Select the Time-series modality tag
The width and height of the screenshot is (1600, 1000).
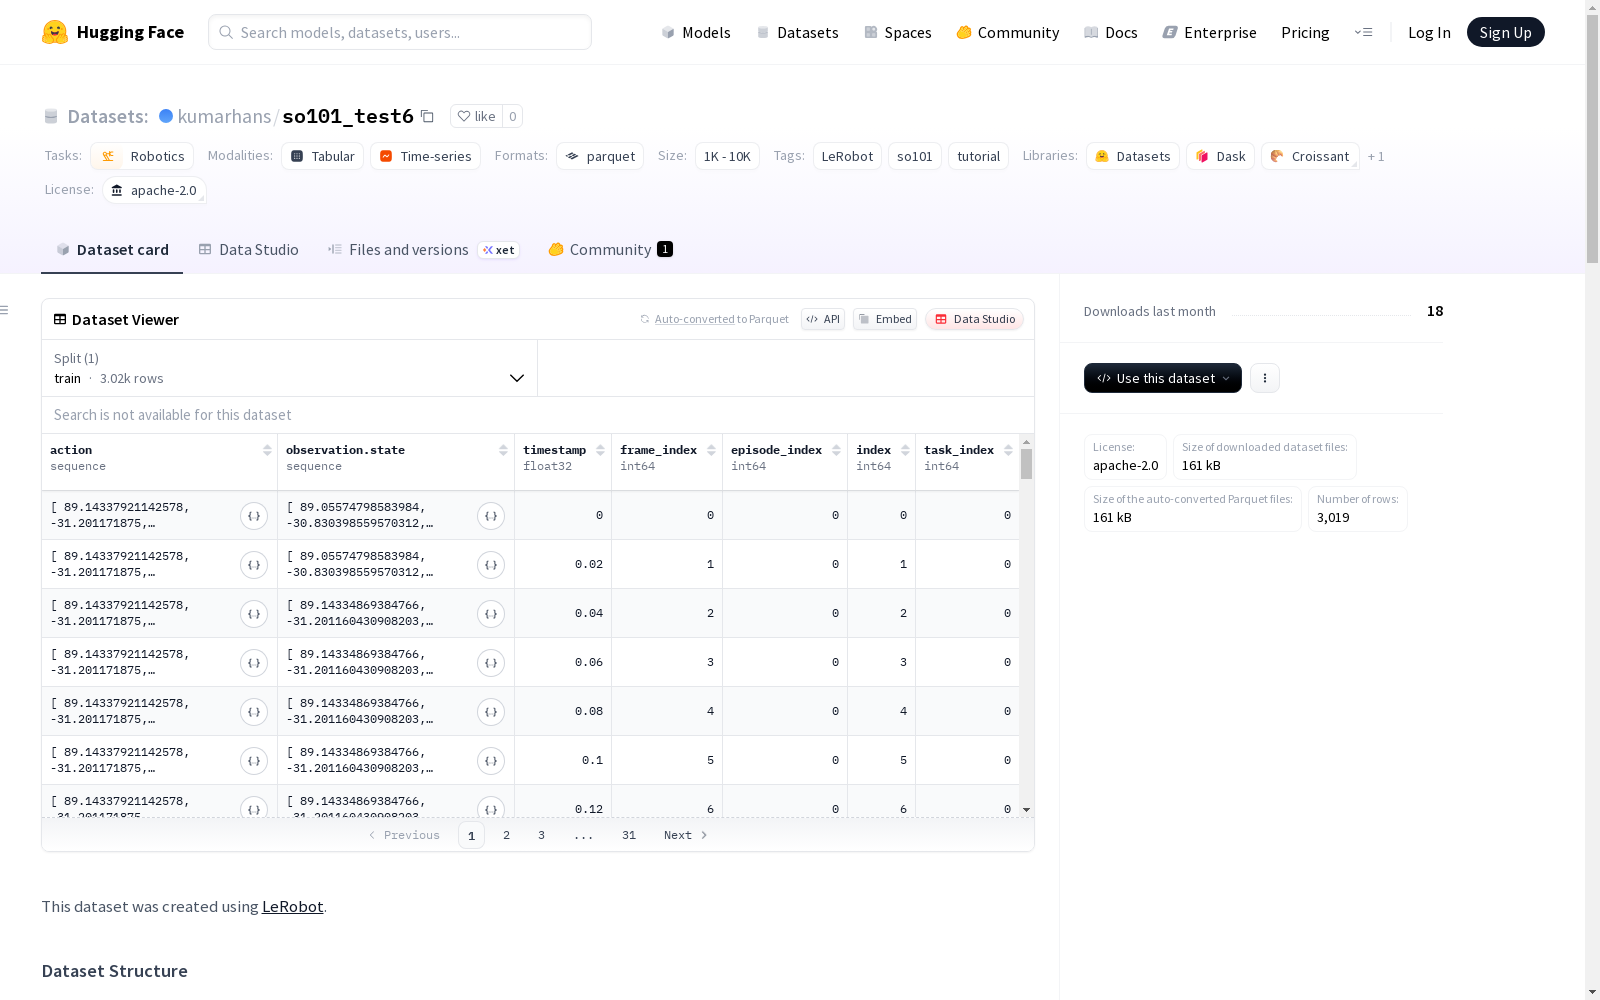click(x=425, y=156)
